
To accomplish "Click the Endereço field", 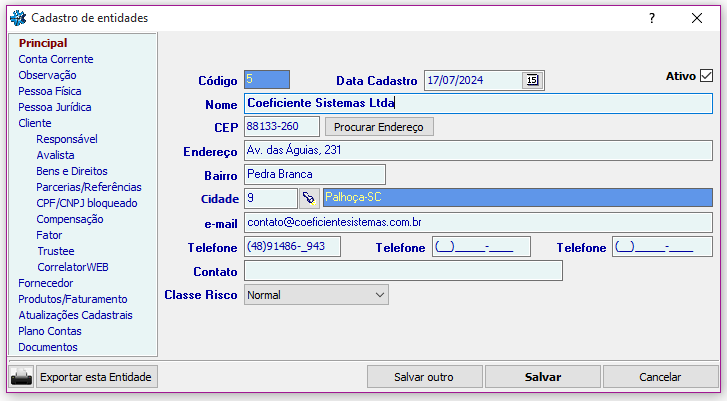I will [x=478, y=151].
